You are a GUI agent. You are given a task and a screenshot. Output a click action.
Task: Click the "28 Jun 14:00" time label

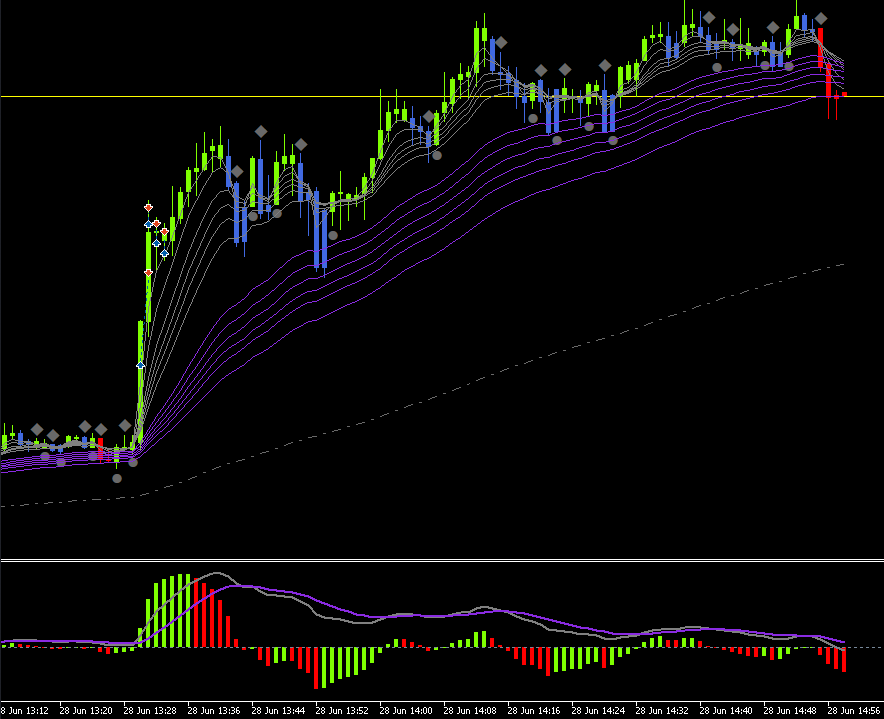coord(406,711)
